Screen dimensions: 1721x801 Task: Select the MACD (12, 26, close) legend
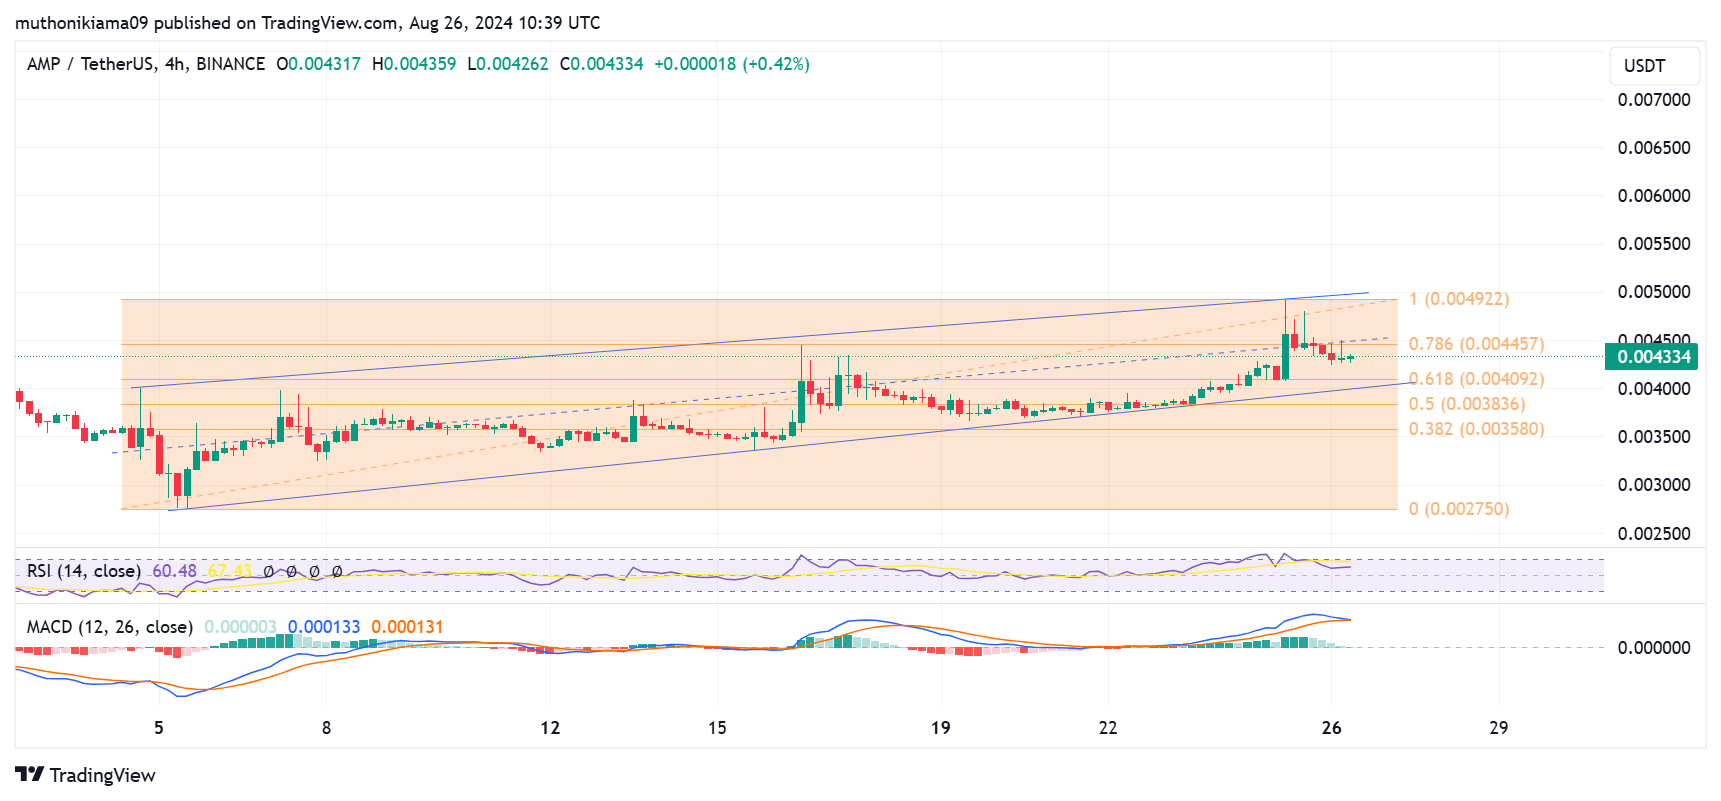[x=109, y=627]
